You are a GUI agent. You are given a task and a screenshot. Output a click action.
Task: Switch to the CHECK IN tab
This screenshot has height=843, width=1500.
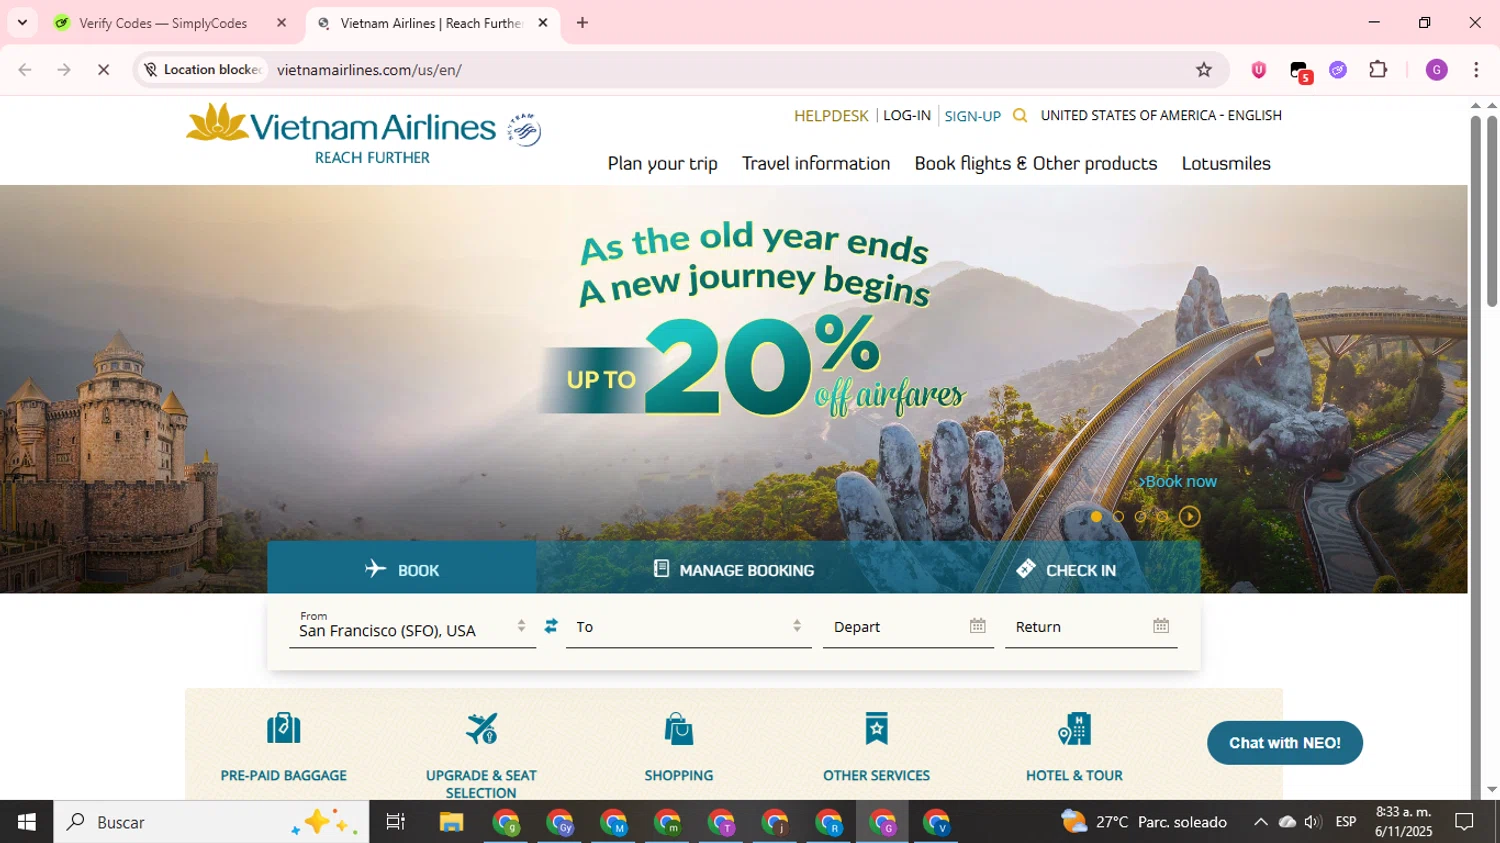(1066, 569)
